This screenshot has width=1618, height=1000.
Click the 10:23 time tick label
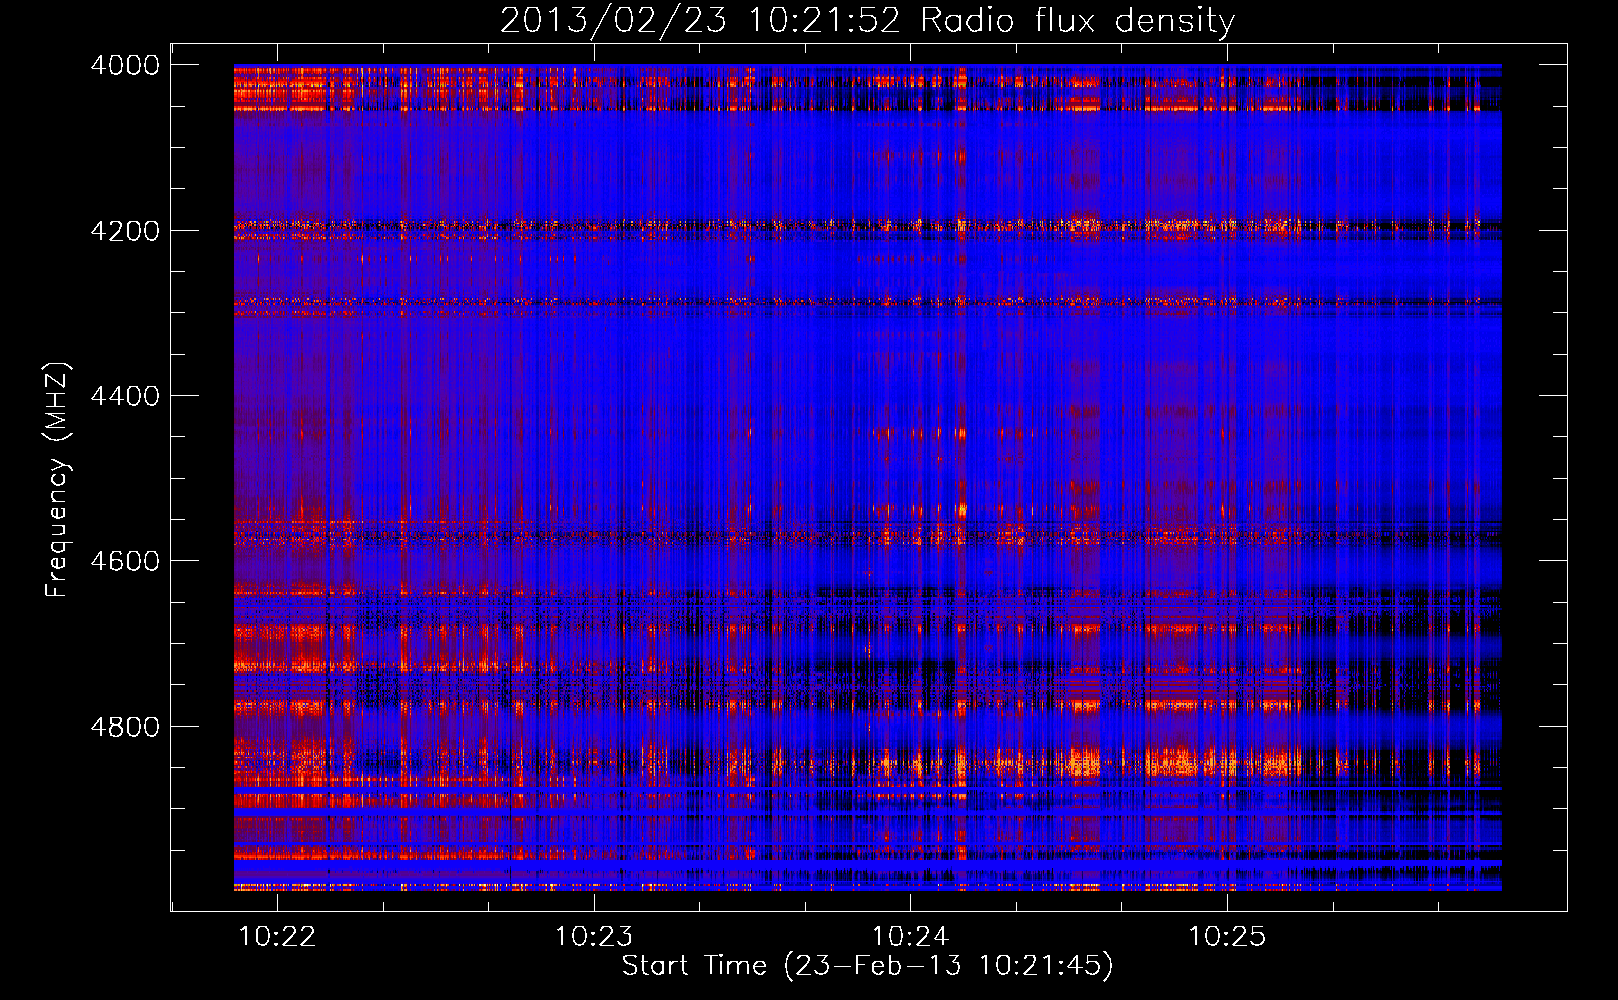click(x=594, y=937)
